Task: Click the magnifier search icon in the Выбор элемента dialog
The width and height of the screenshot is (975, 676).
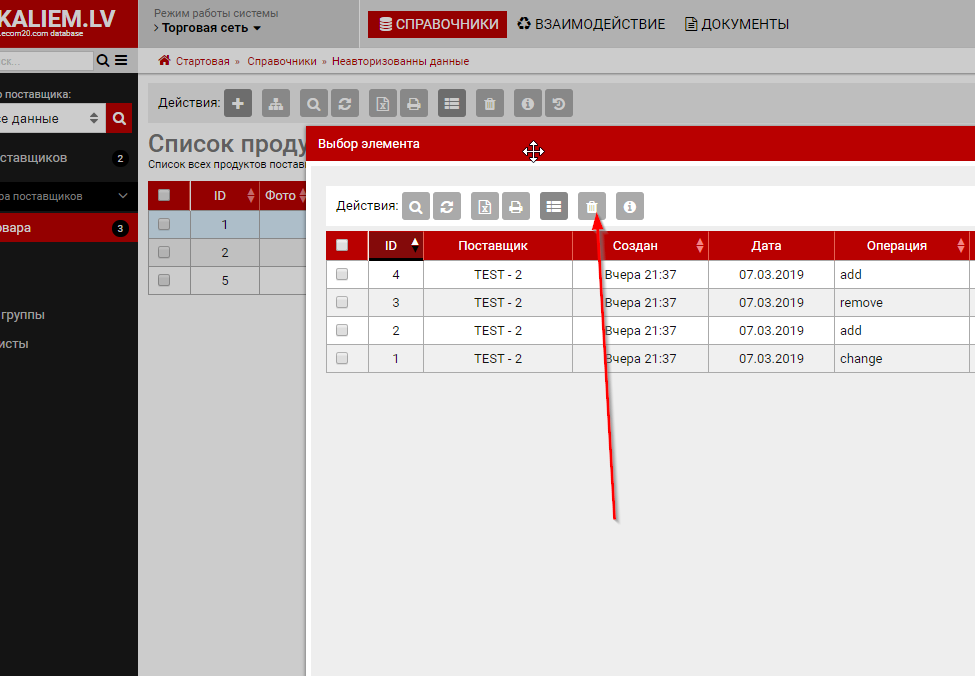Action: 416,207
